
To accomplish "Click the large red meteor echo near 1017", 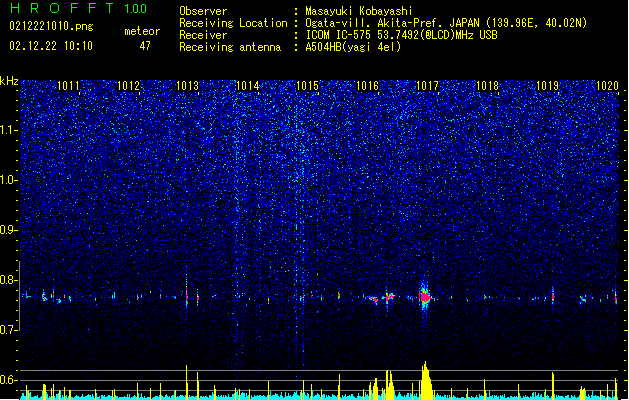I will tap(425, 297).
